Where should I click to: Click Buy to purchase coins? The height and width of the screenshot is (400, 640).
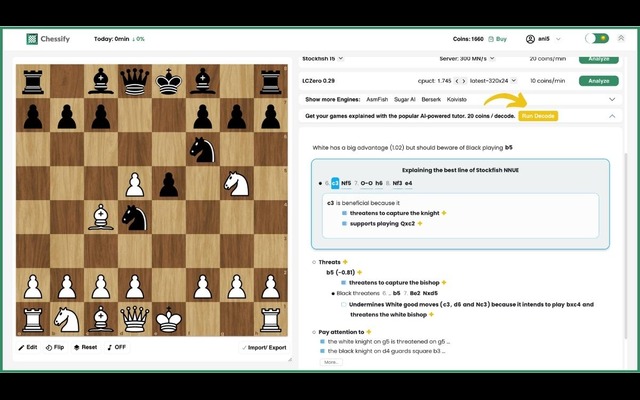(x=498, y=39)
